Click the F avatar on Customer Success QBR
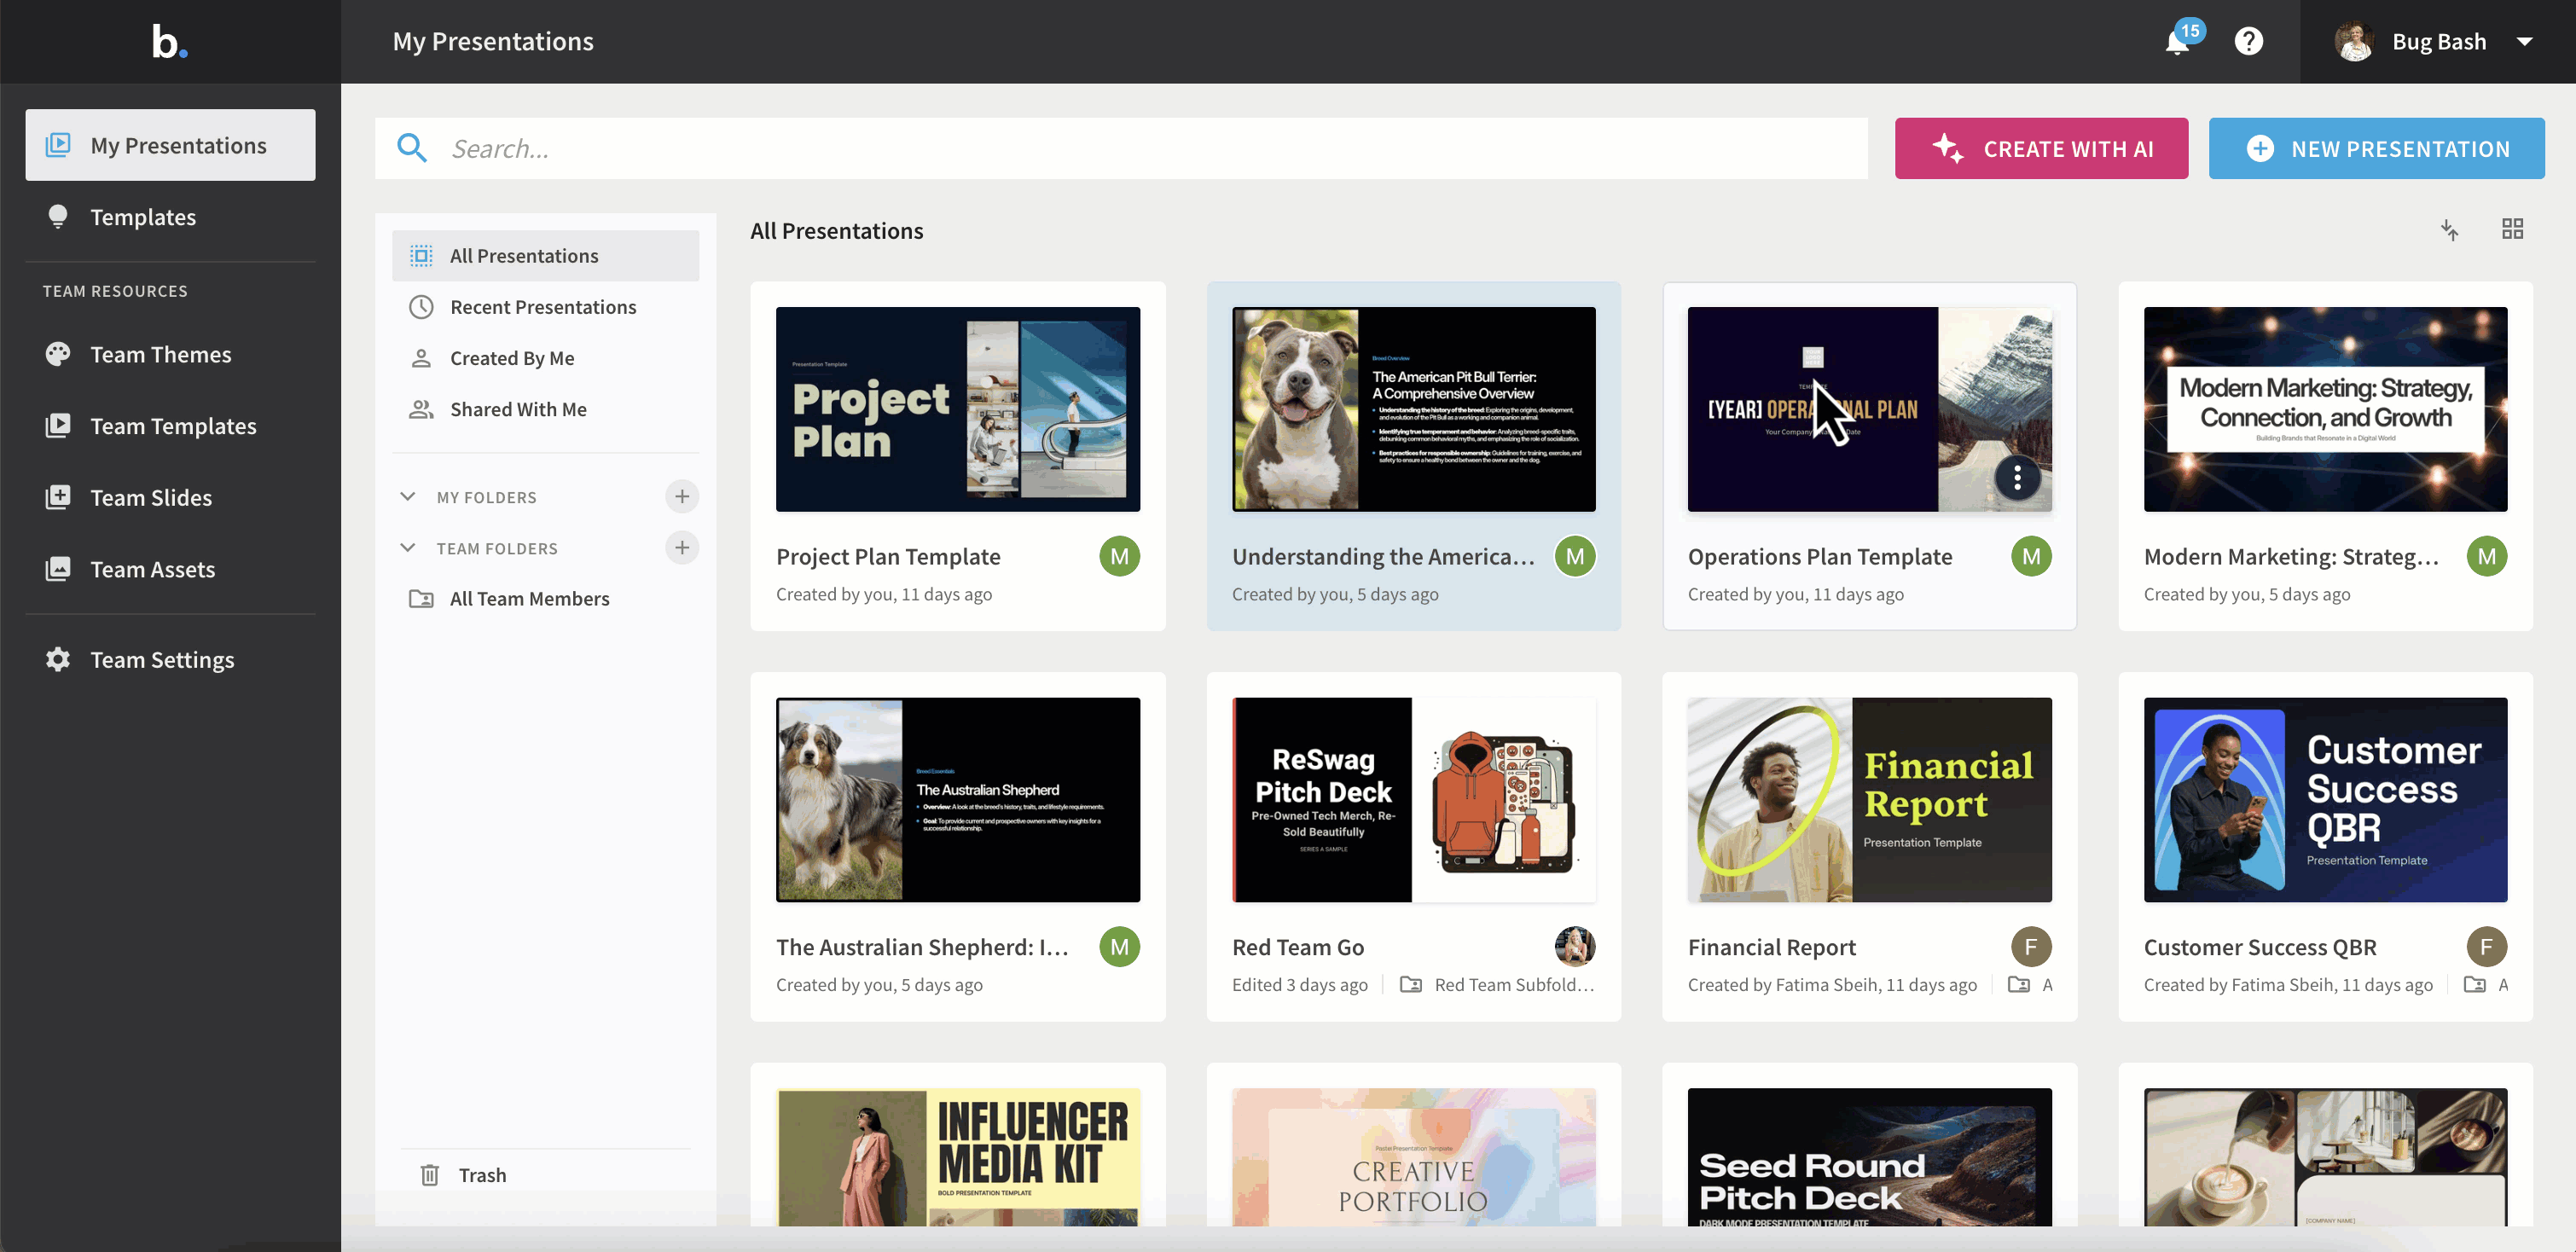The width and height of the screenshot is (2576, 1252). click(2487, 947)
